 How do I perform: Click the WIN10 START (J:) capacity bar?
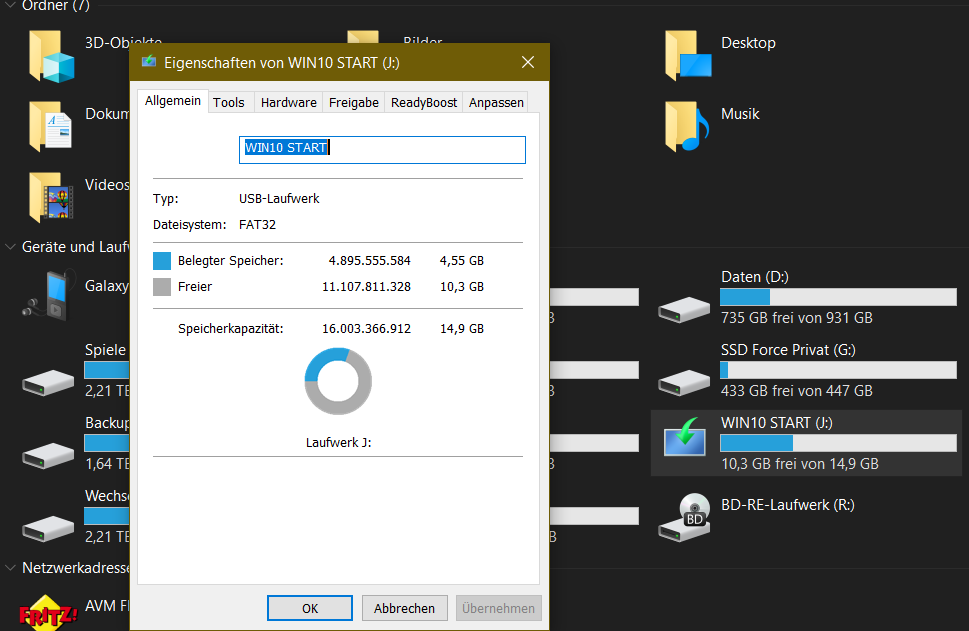click(838, 443)
